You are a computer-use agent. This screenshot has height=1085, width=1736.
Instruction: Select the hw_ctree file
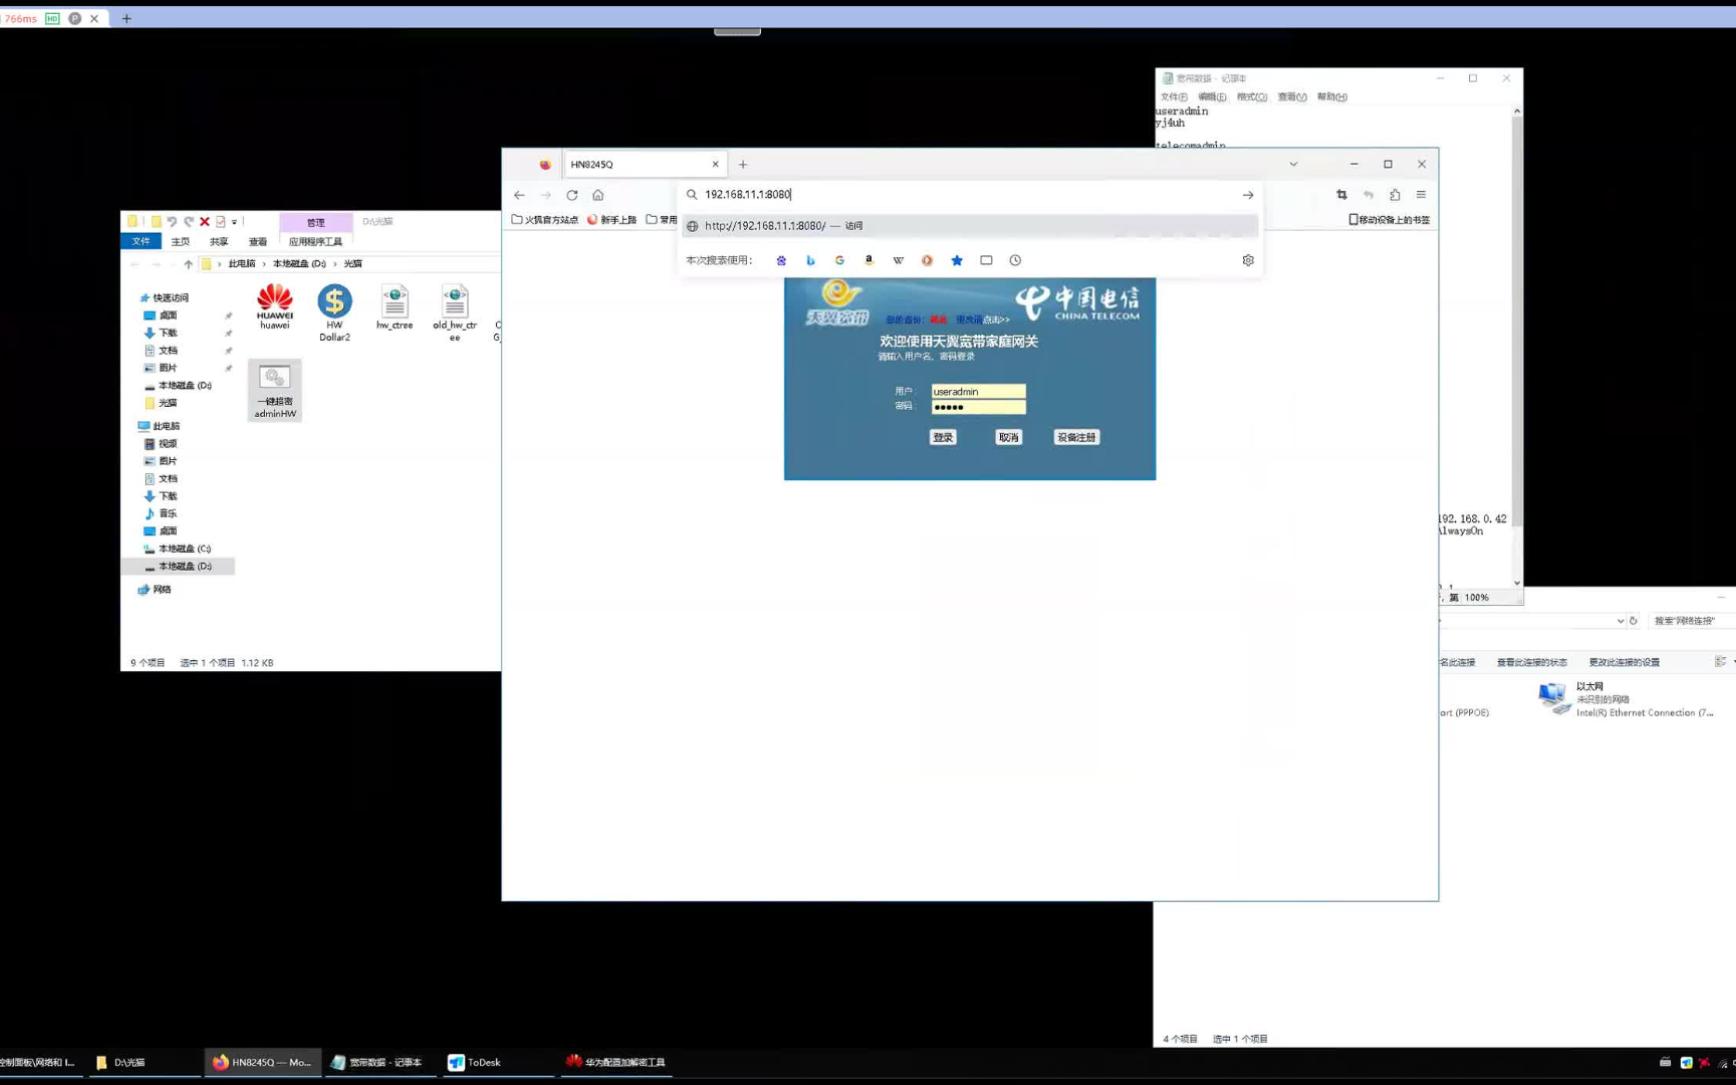[394, 306]
